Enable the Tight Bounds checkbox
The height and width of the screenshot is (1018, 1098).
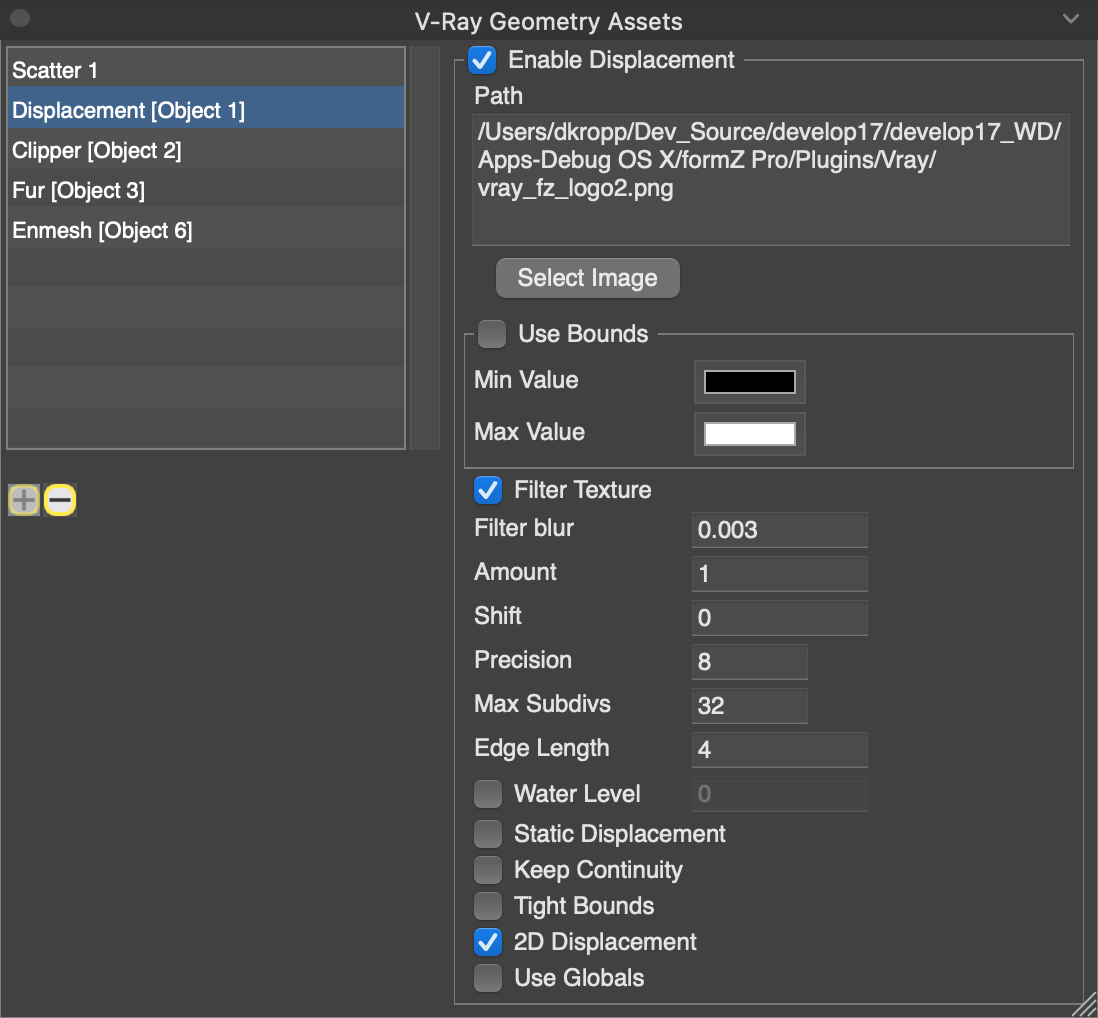pyautogui.click(x=488, y=906)
